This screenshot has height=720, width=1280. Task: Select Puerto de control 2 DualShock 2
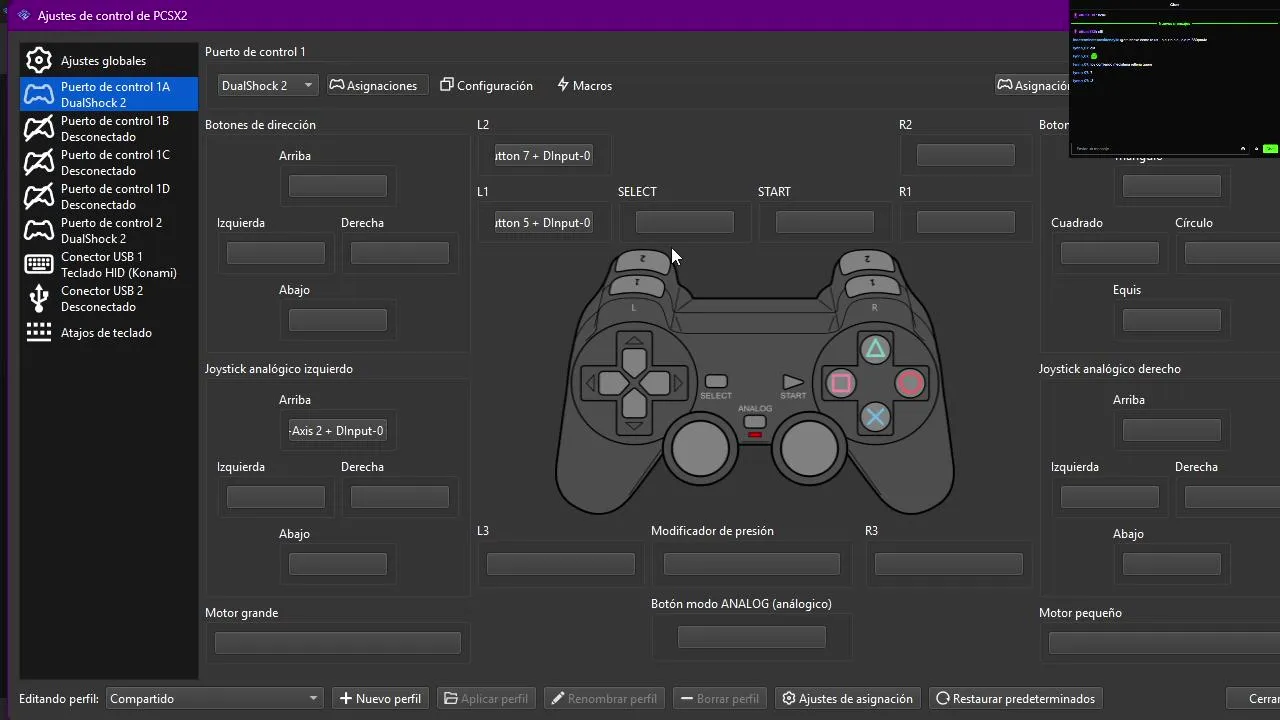coord(108,231)
